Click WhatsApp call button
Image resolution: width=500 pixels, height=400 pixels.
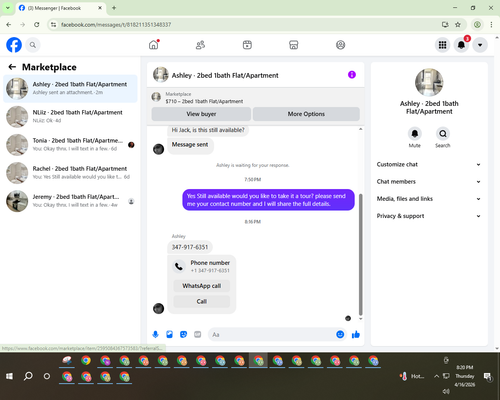click(x=202, y=286)
